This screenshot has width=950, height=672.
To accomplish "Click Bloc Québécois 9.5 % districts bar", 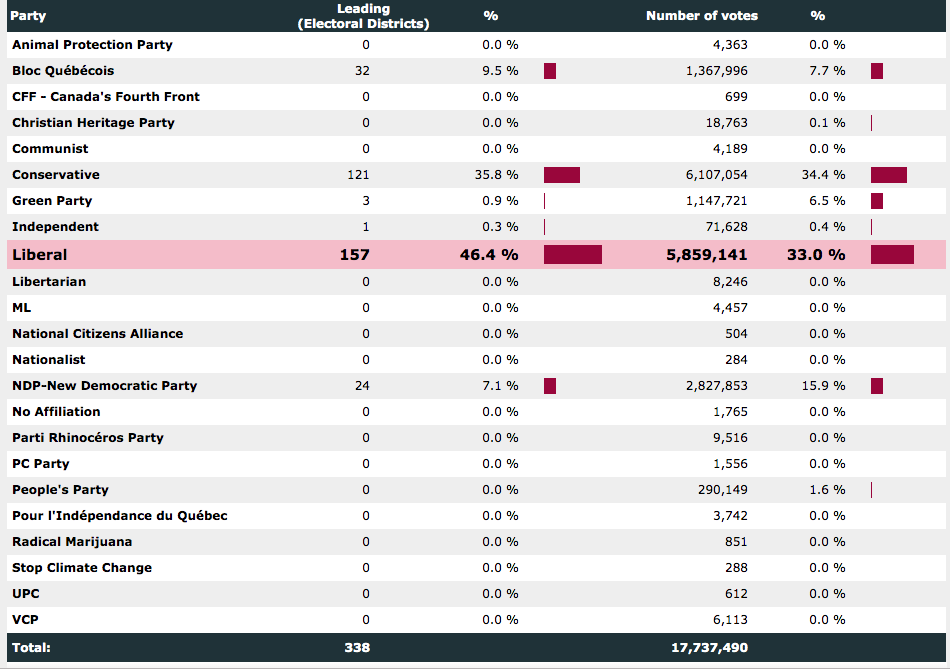I will (x=549, y=71).
